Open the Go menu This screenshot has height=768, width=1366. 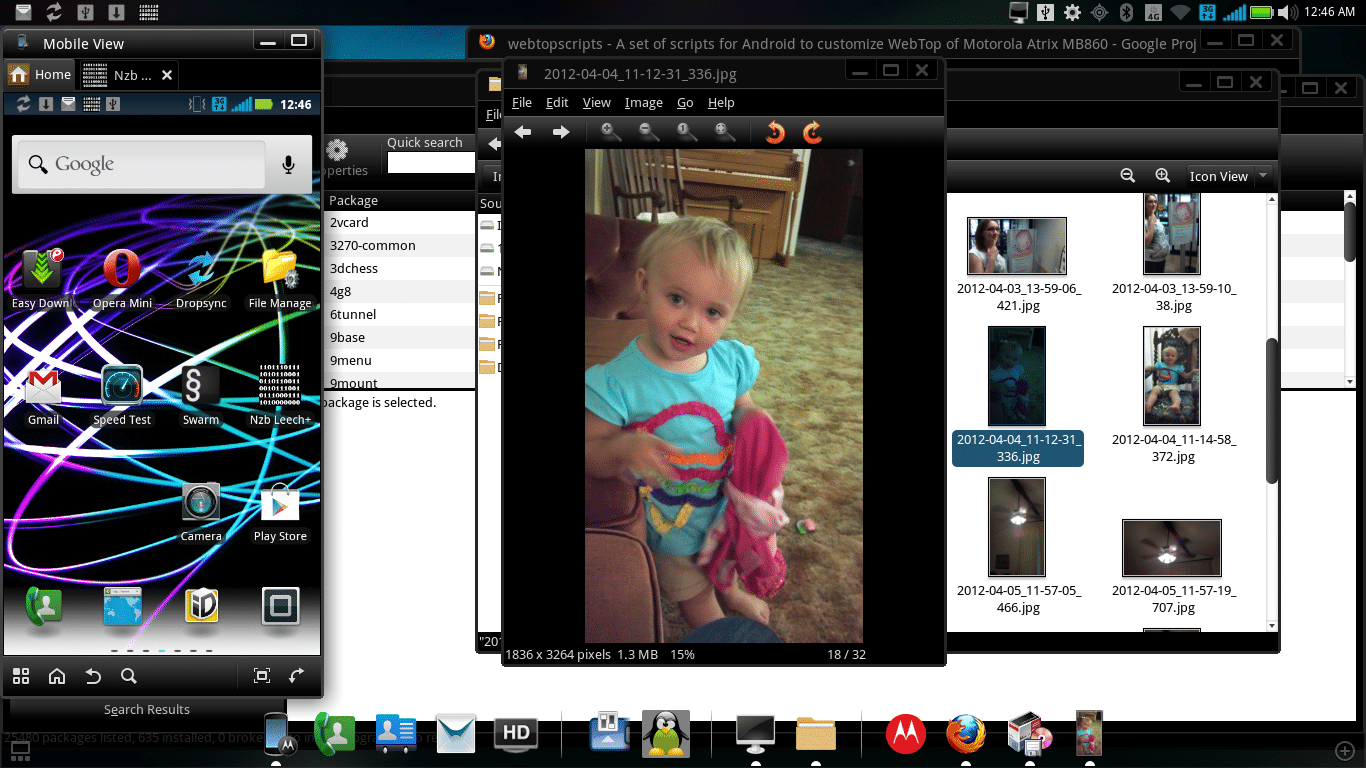pyautogui.click(x=685, y=103)
